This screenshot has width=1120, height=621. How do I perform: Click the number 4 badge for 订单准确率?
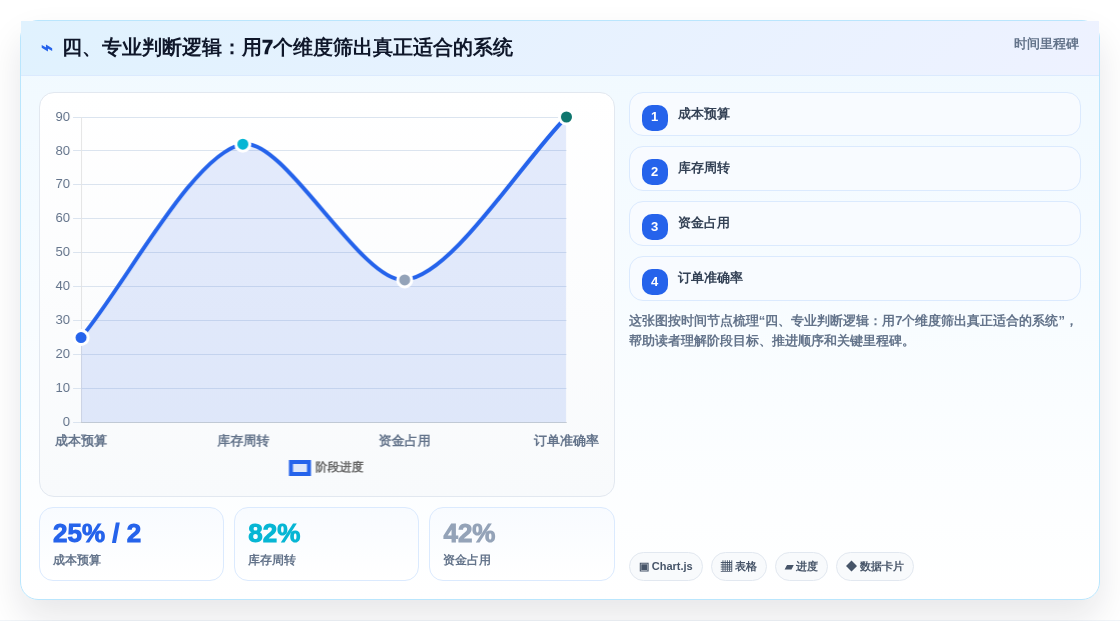[654, 282]
